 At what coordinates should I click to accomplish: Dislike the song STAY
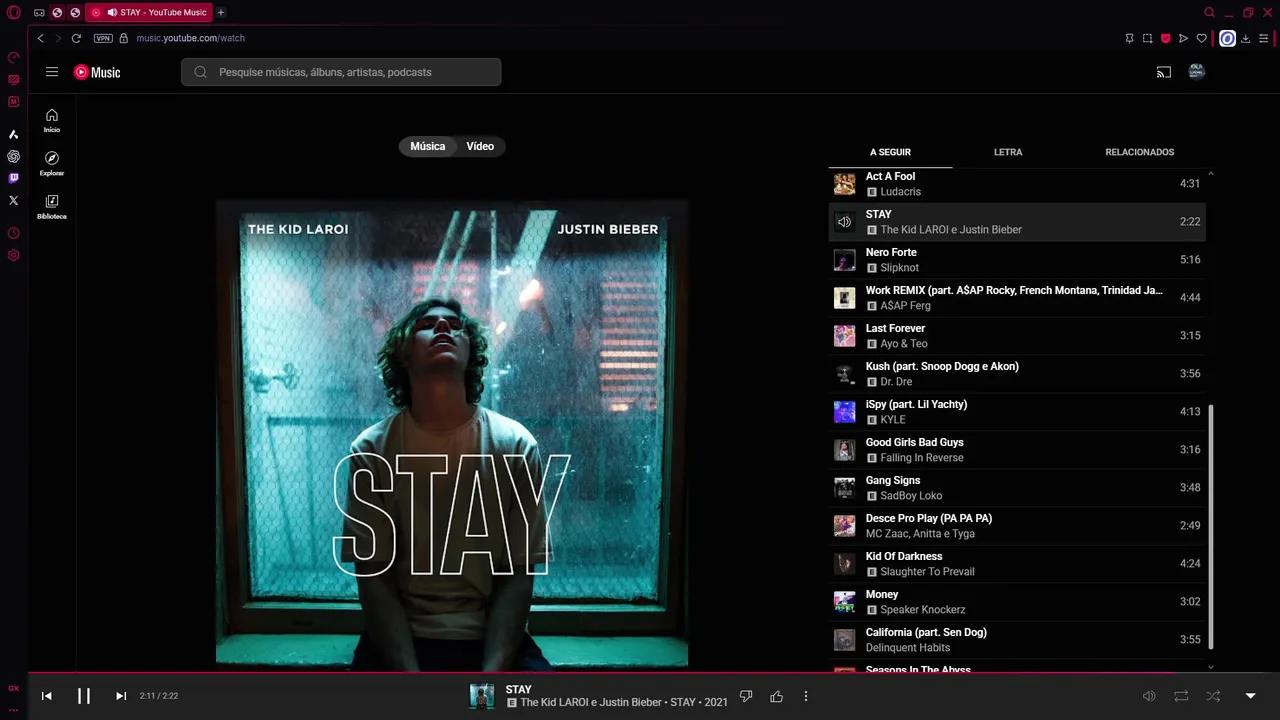click(746, 696)
